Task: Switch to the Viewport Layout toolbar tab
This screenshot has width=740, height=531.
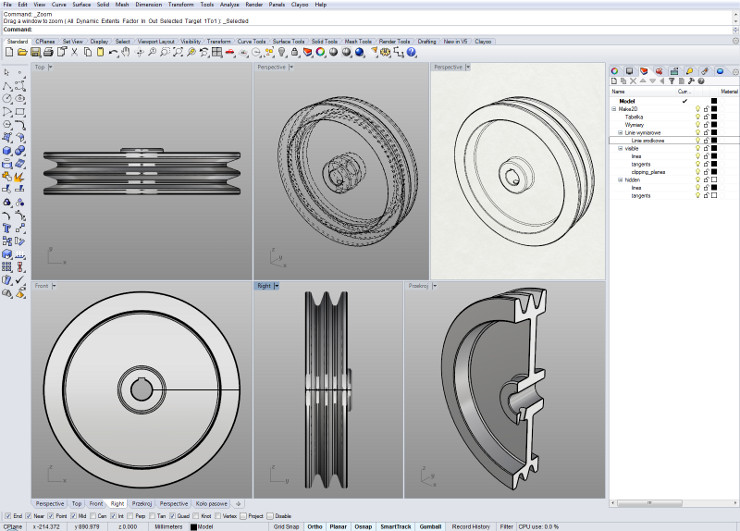Action: coord(156,42)
